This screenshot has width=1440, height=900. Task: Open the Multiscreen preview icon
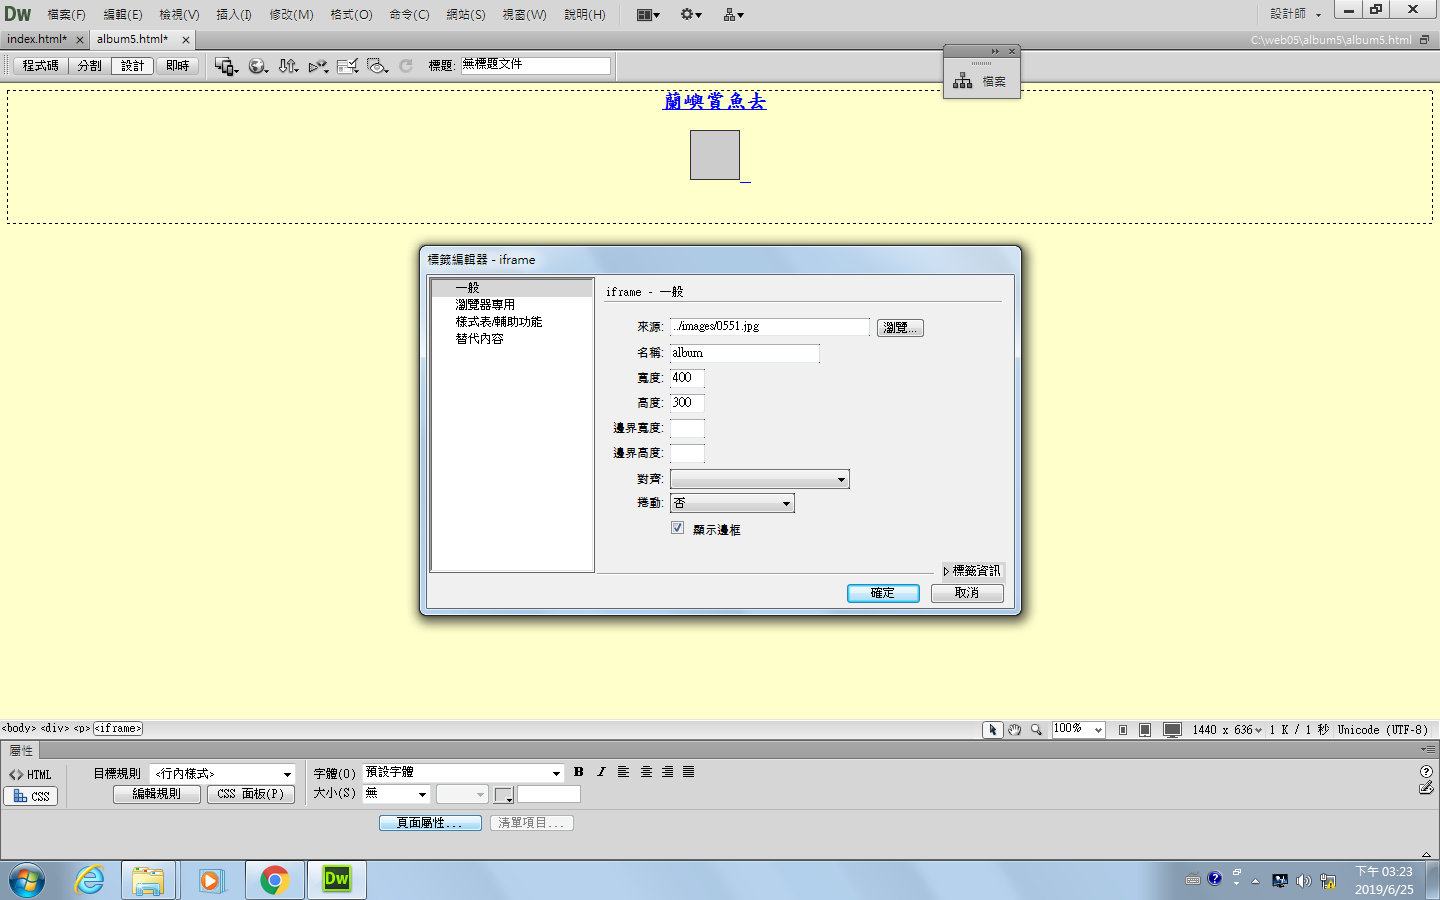225,66
